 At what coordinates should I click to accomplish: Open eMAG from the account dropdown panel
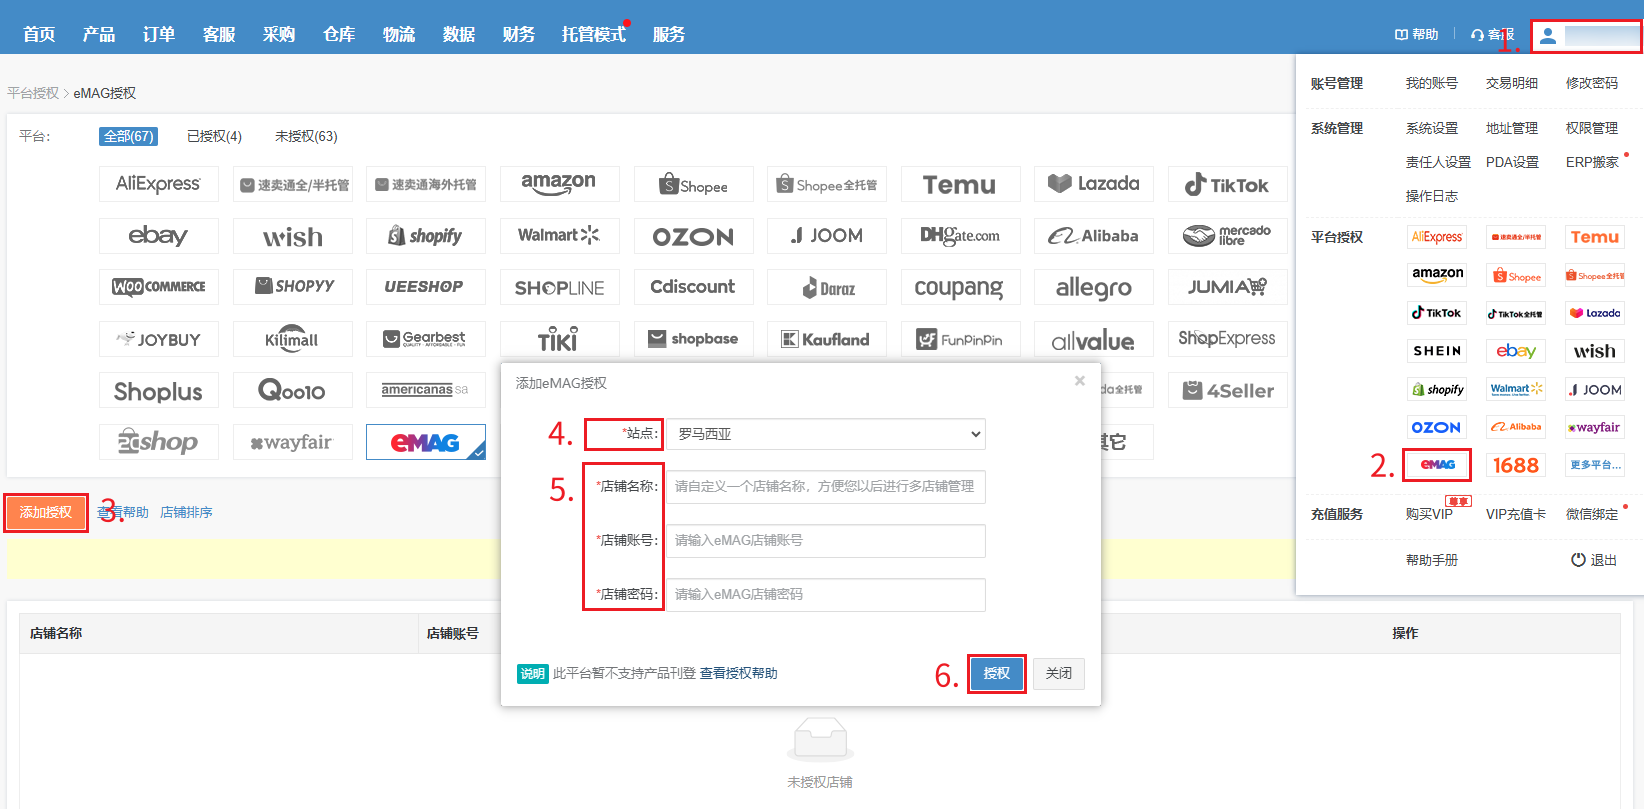1437,465
